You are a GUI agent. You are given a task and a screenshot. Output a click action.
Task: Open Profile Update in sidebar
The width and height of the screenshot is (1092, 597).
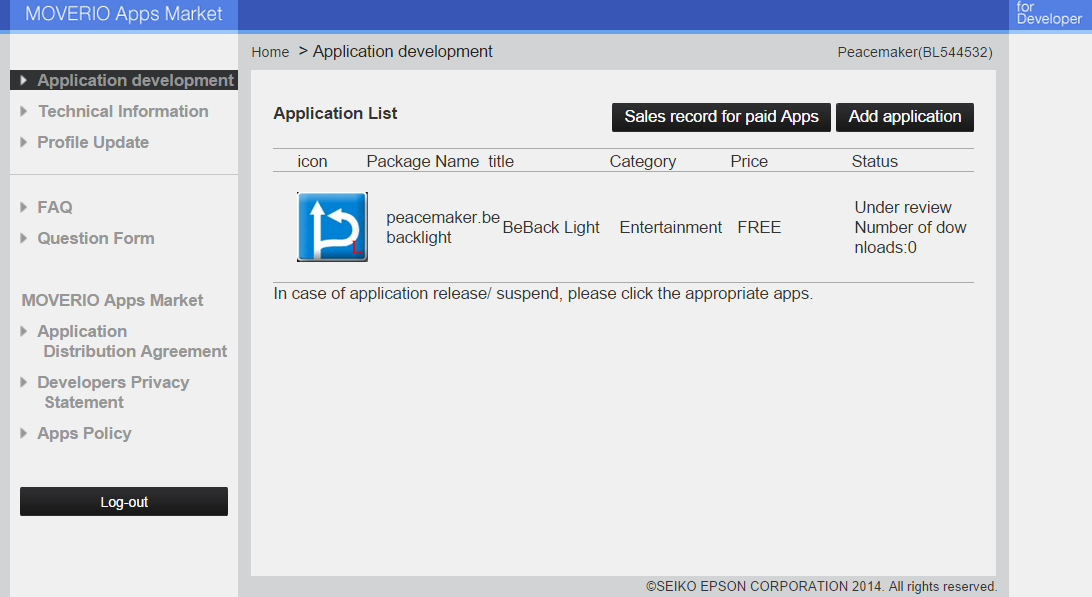[93, 142]
